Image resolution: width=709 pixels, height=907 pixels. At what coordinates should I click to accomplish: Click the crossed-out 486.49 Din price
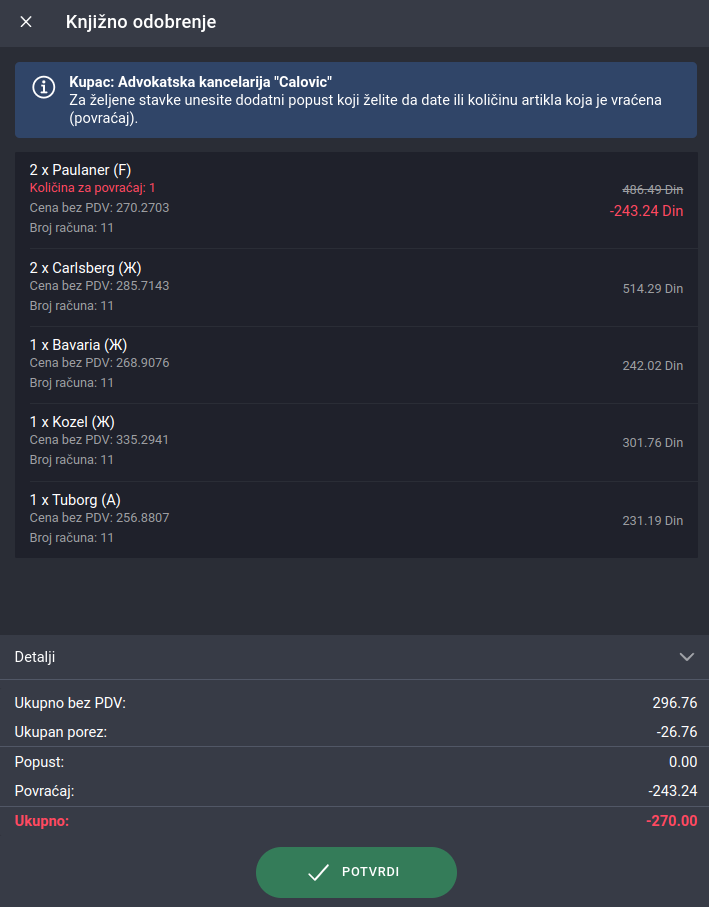[653, 190]
